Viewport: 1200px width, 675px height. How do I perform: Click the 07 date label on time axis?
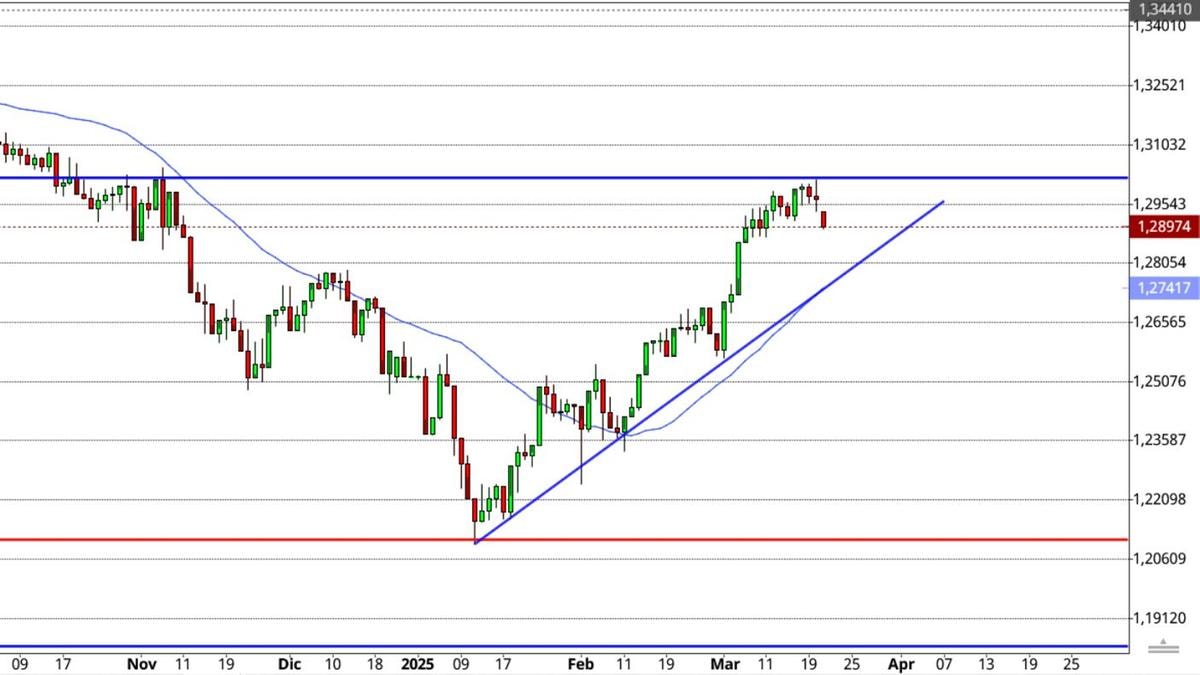point(945,664)
